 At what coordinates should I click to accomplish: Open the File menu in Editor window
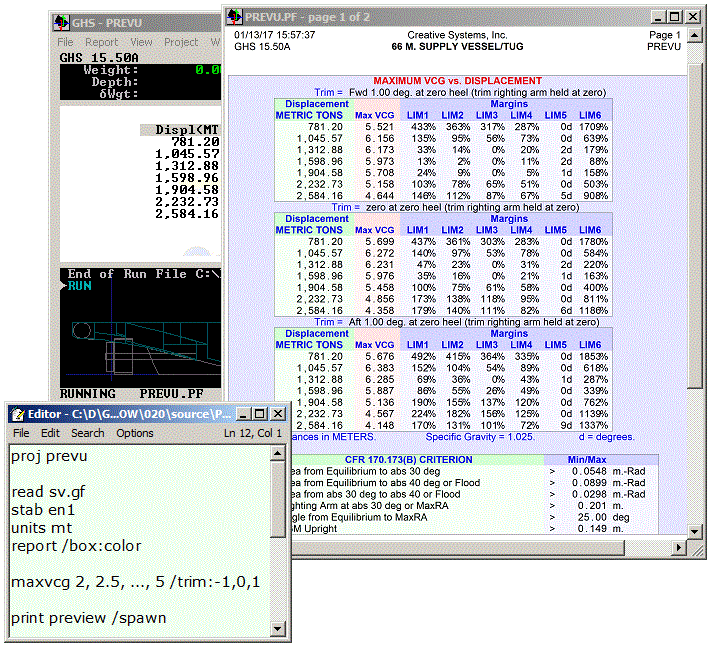pos(21,433)
